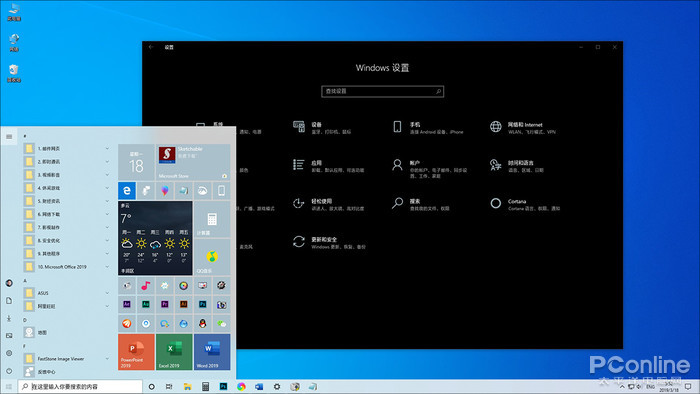700x394 pixels.
Task: Launch the QQ音乐 tile
Action: click(212, 257)
